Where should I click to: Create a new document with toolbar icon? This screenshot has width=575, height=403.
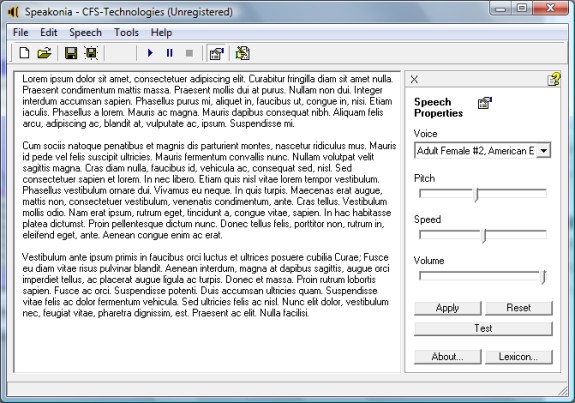25,53
